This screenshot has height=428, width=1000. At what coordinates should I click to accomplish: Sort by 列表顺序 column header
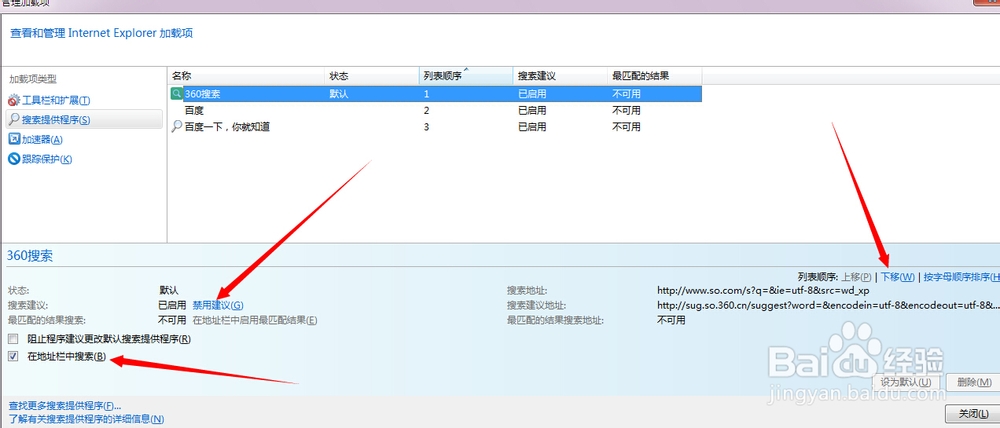(466, 76)
